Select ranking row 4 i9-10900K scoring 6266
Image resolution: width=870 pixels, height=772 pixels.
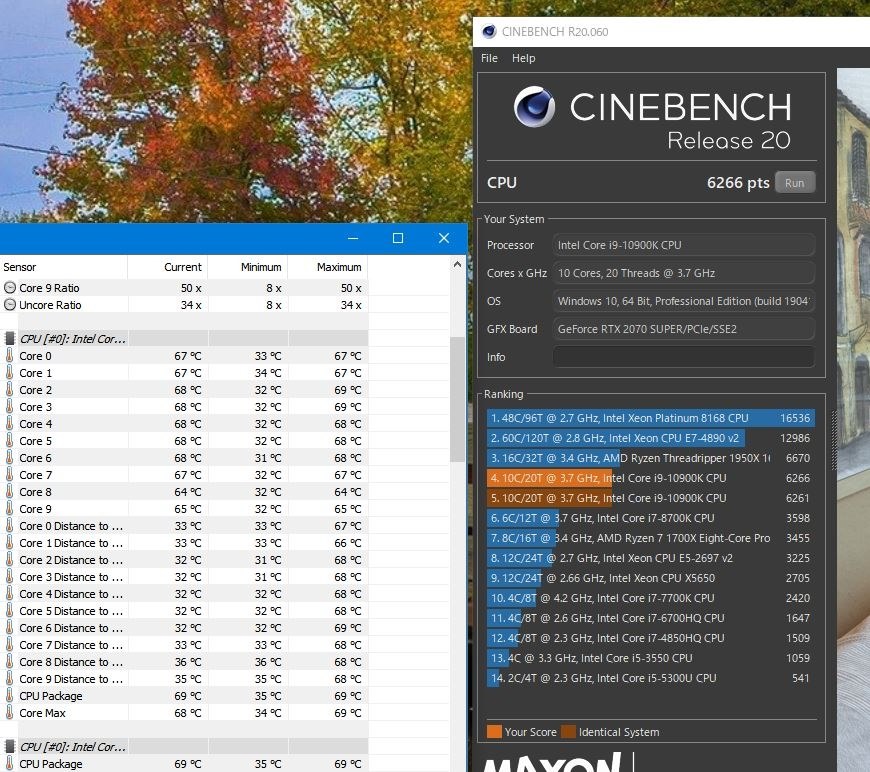coord(651,478)
